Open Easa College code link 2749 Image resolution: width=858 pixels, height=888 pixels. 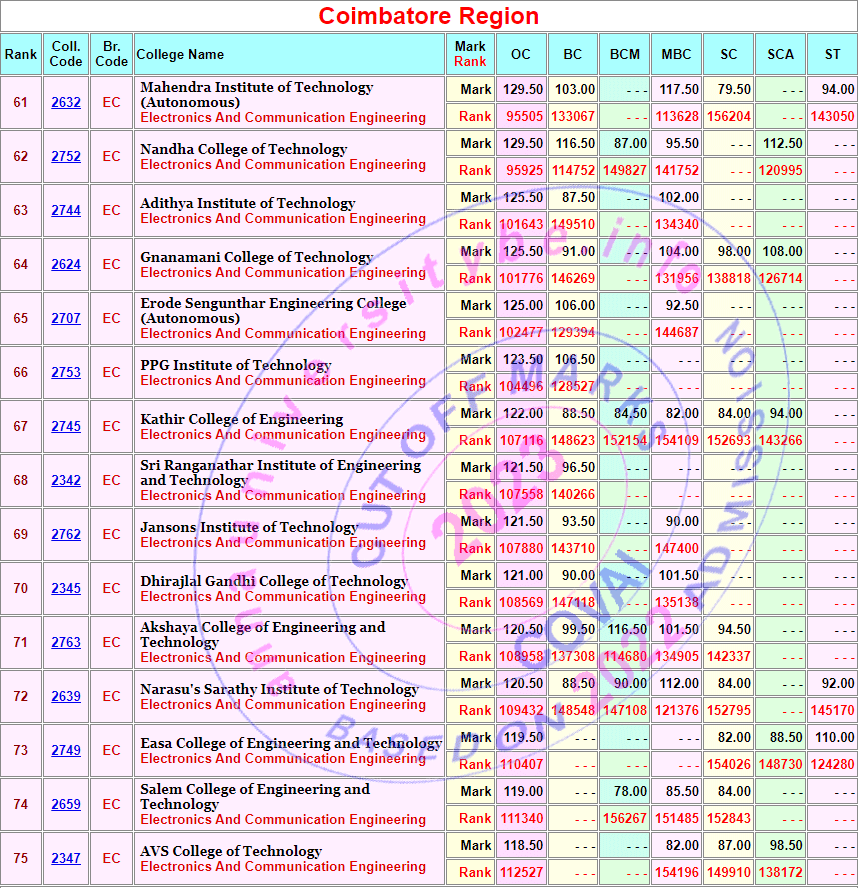66,751
